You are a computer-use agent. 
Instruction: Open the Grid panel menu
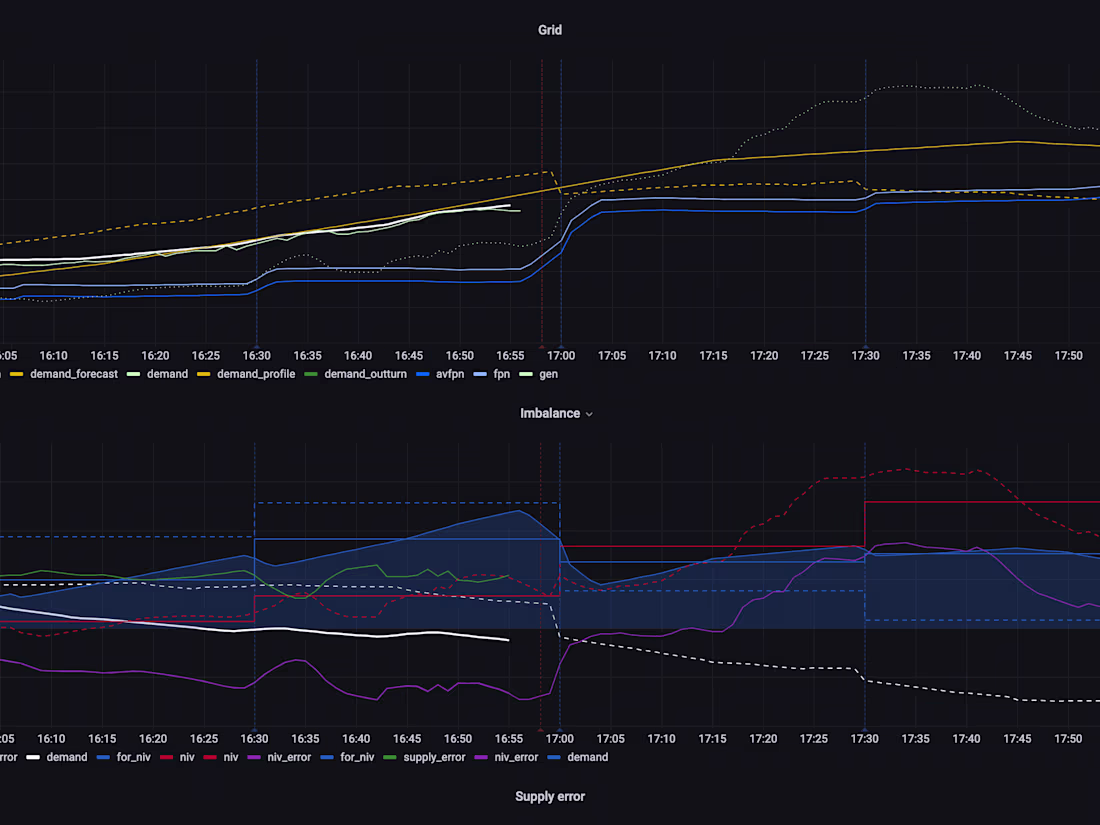tap(550, 29)
